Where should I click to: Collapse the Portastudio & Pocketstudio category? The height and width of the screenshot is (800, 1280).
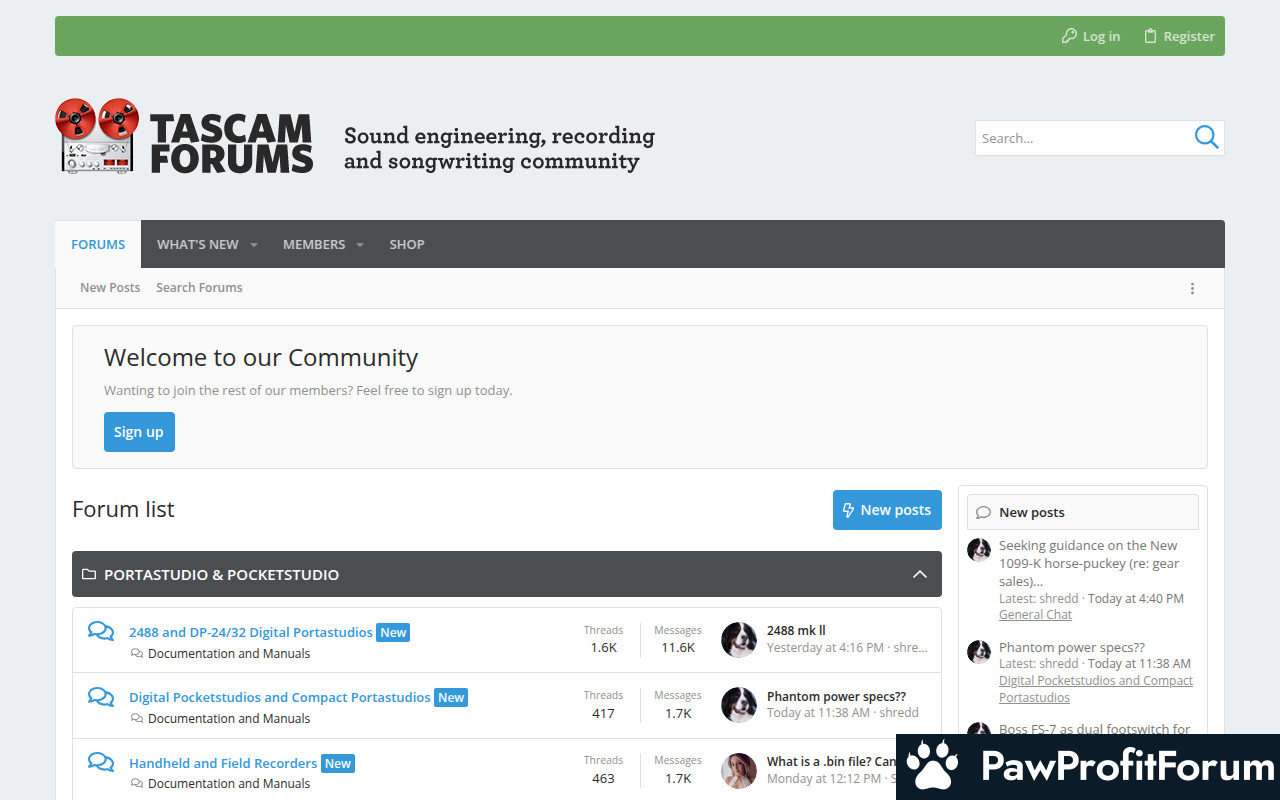tap(920, 574)
